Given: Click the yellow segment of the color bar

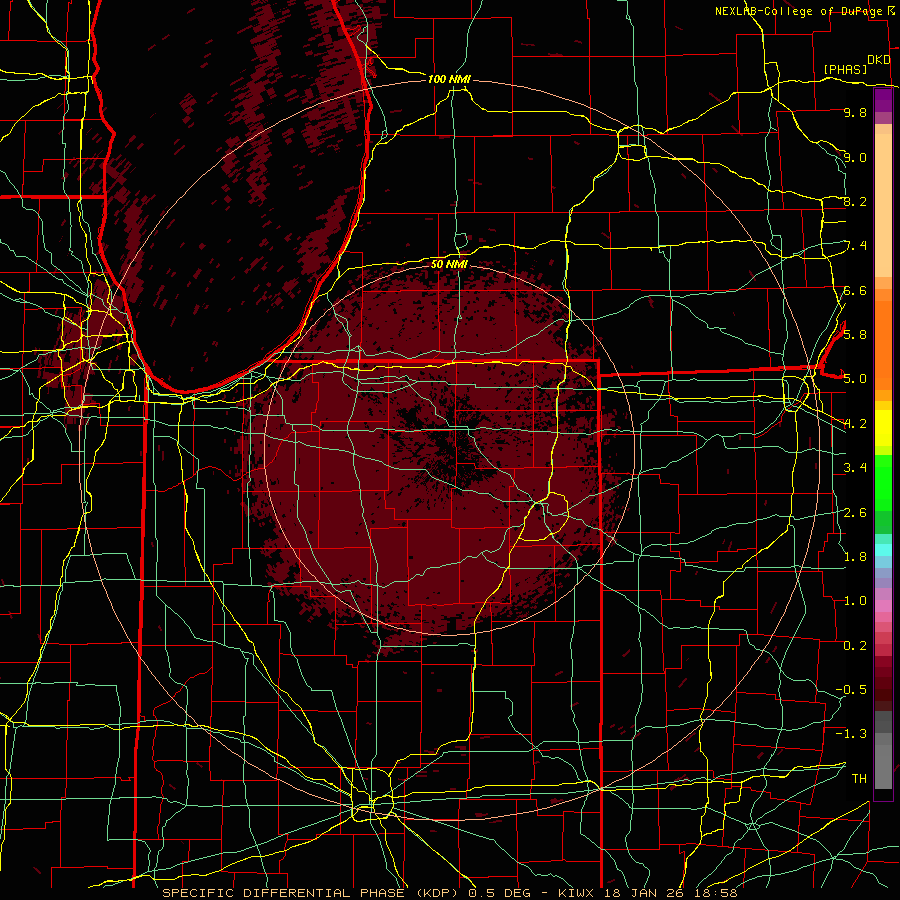Looking at the screenshot, I should pyautogui.click(x=883, y=428).
